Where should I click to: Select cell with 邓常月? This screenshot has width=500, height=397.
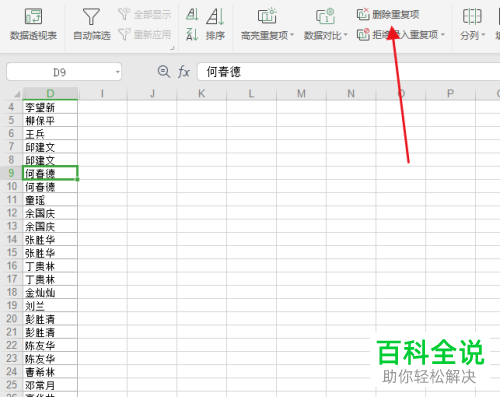(50, 385)
